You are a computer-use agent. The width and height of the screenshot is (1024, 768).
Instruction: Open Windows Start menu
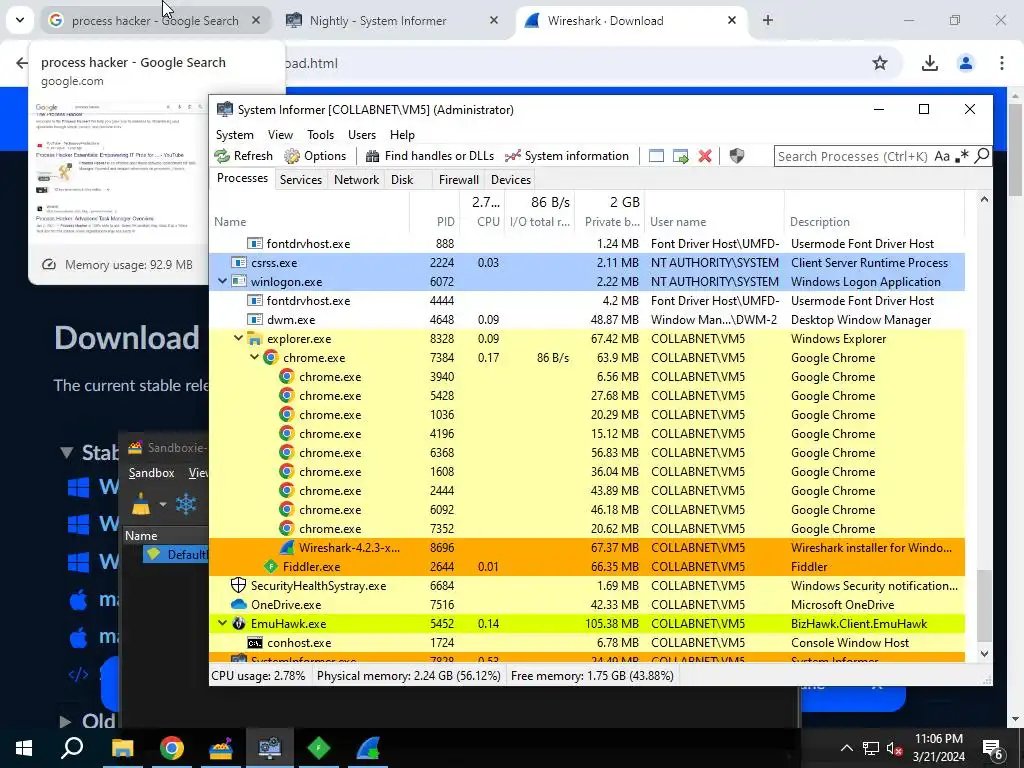click(24, 748)
